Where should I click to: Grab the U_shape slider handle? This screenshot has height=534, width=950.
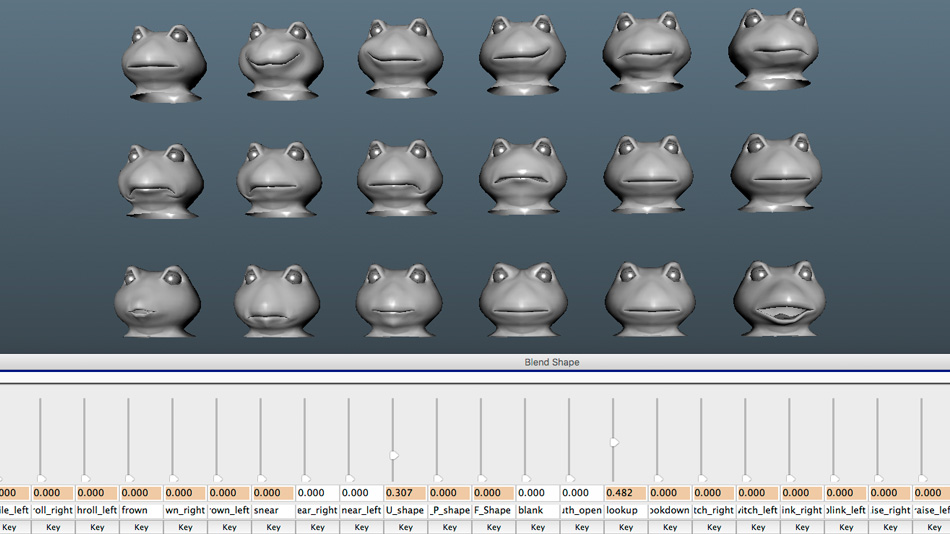[394, 455]
